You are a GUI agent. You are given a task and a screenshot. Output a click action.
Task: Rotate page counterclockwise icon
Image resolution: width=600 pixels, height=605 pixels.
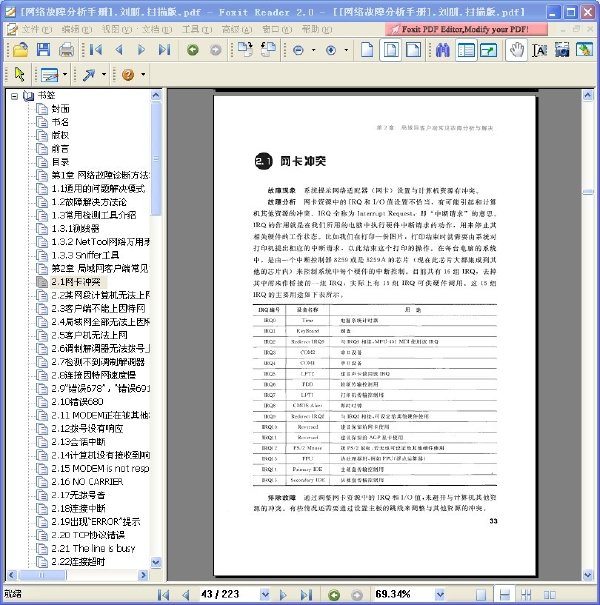[x=268, y=50]
